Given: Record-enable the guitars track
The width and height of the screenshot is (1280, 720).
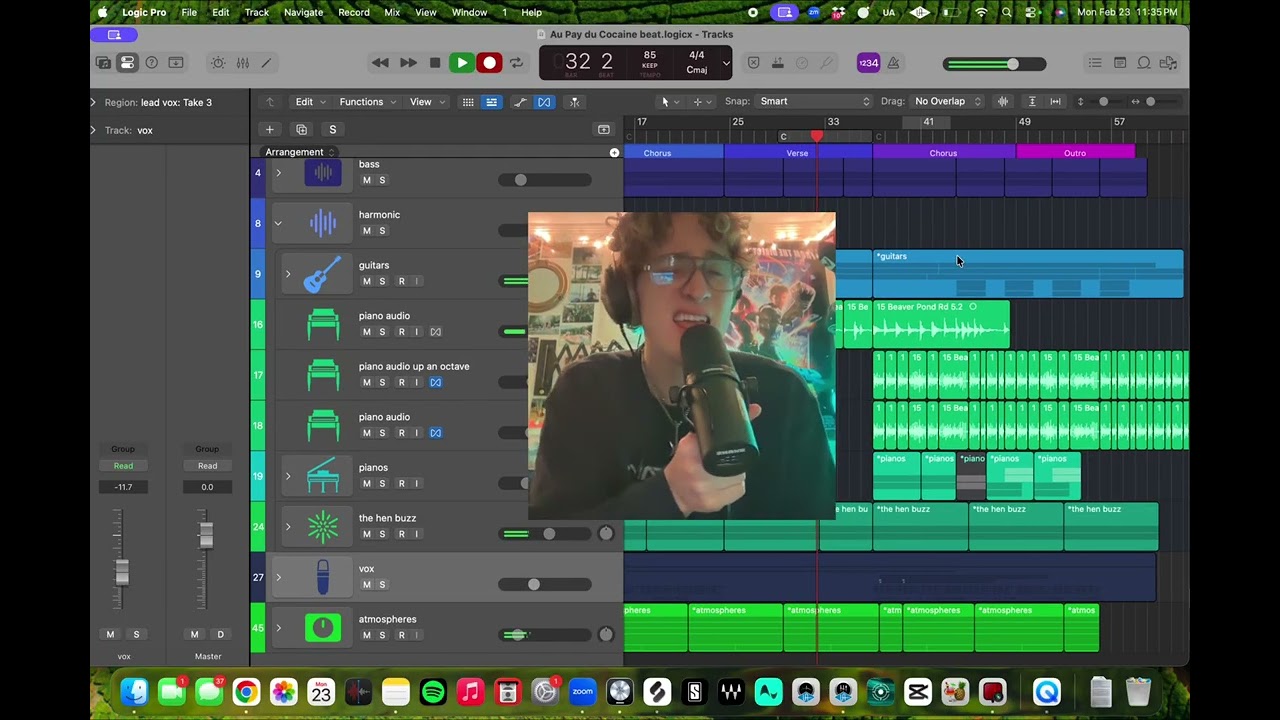Looking at the screenshot, I should point(401,281).
